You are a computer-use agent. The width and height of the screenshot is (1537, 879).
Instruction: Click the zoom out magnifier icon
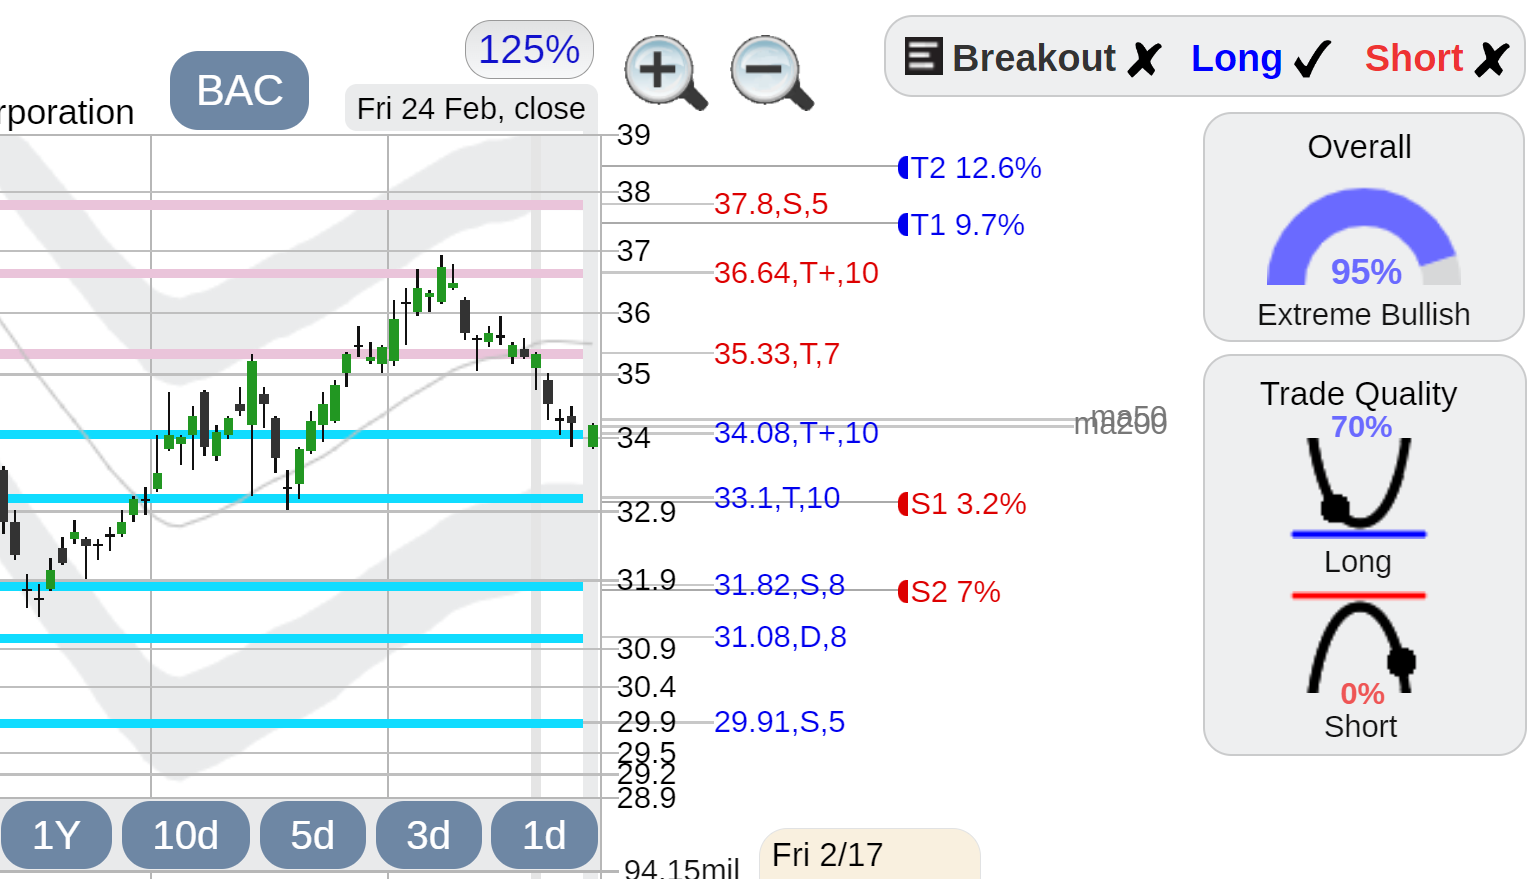point(771,72)
